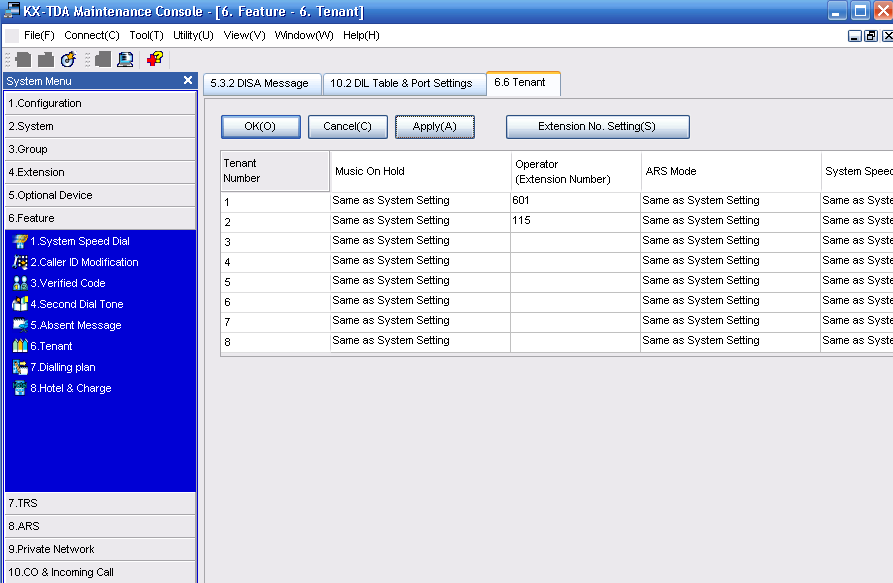Image resolution: width=893 pixels, height=583 pixels.
Task: Open the File(F) menu
Action: click(x=39, y=35)
